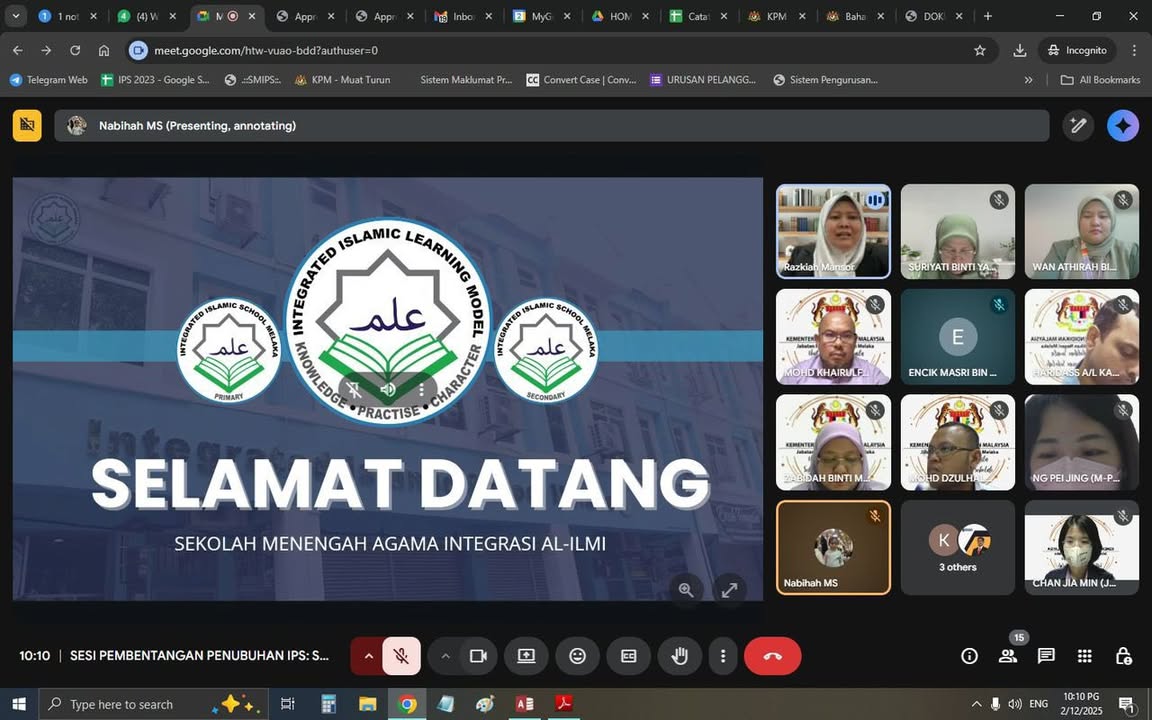
Task: Expand video options chevron beside the camera
Action: click(x=445, y=656)
